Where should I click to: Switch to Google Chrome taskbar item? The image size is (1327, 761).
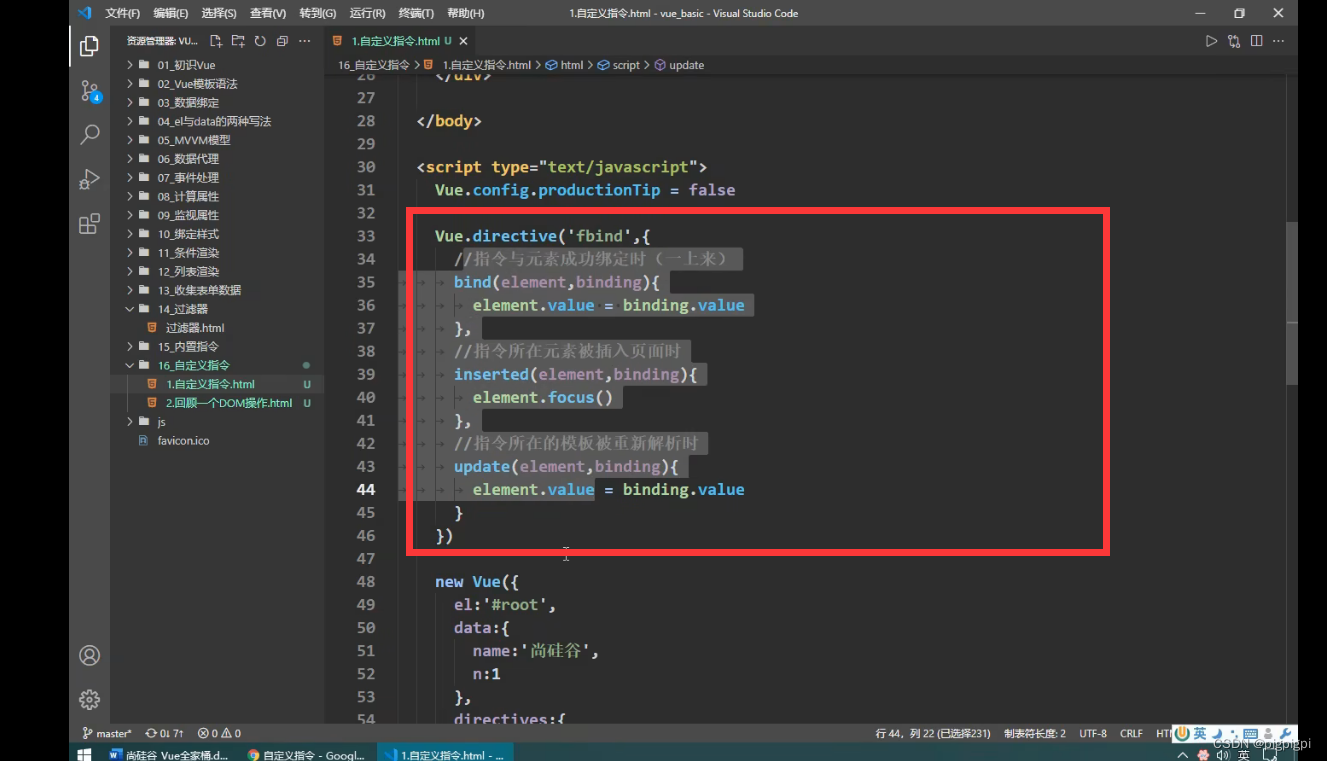click(x=306, y=755)
